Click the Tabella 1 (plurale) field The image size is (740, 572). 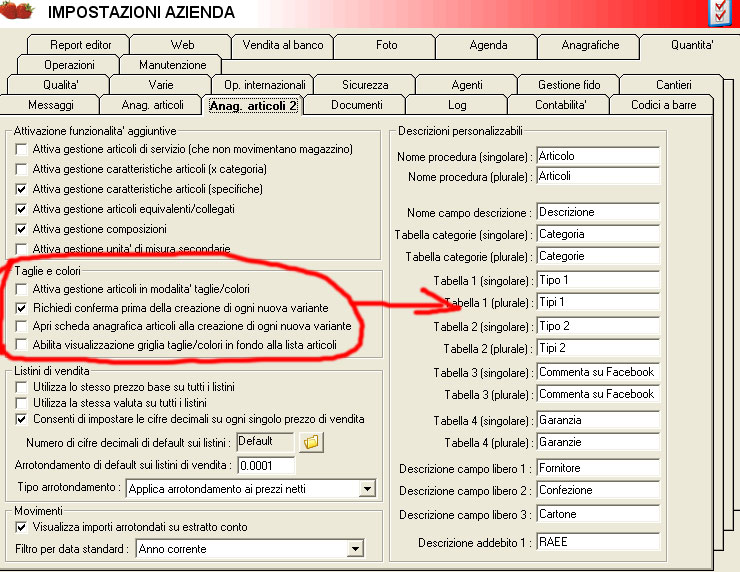click(x=598, y=302)
